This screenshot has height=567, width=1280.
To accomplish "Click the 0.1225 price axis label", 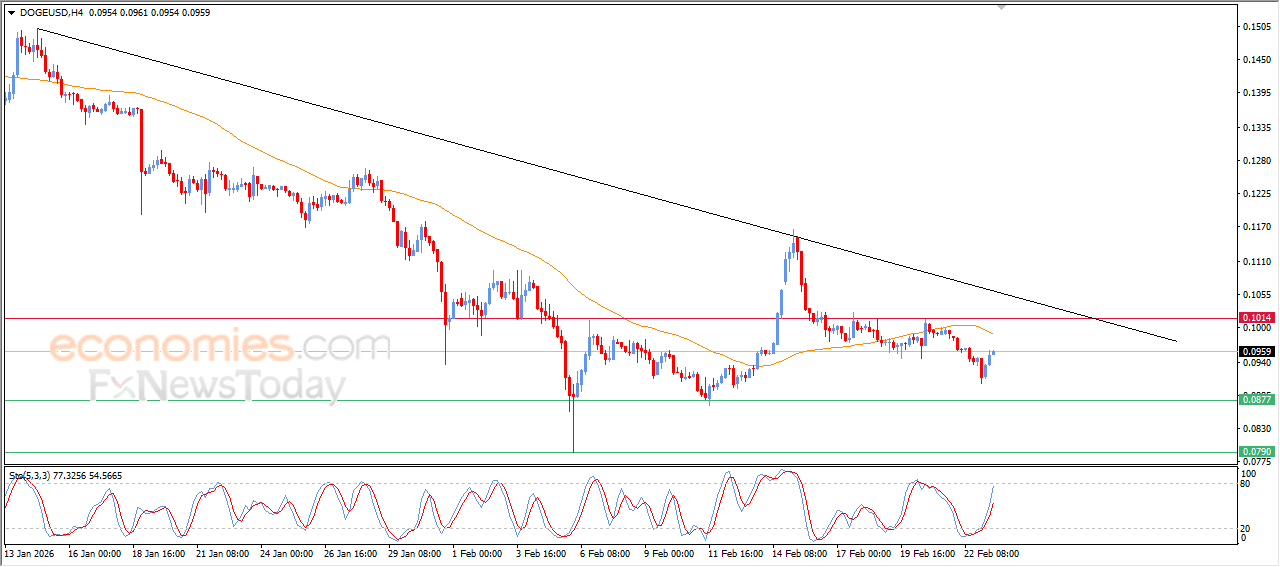I will click(1256, 194).
